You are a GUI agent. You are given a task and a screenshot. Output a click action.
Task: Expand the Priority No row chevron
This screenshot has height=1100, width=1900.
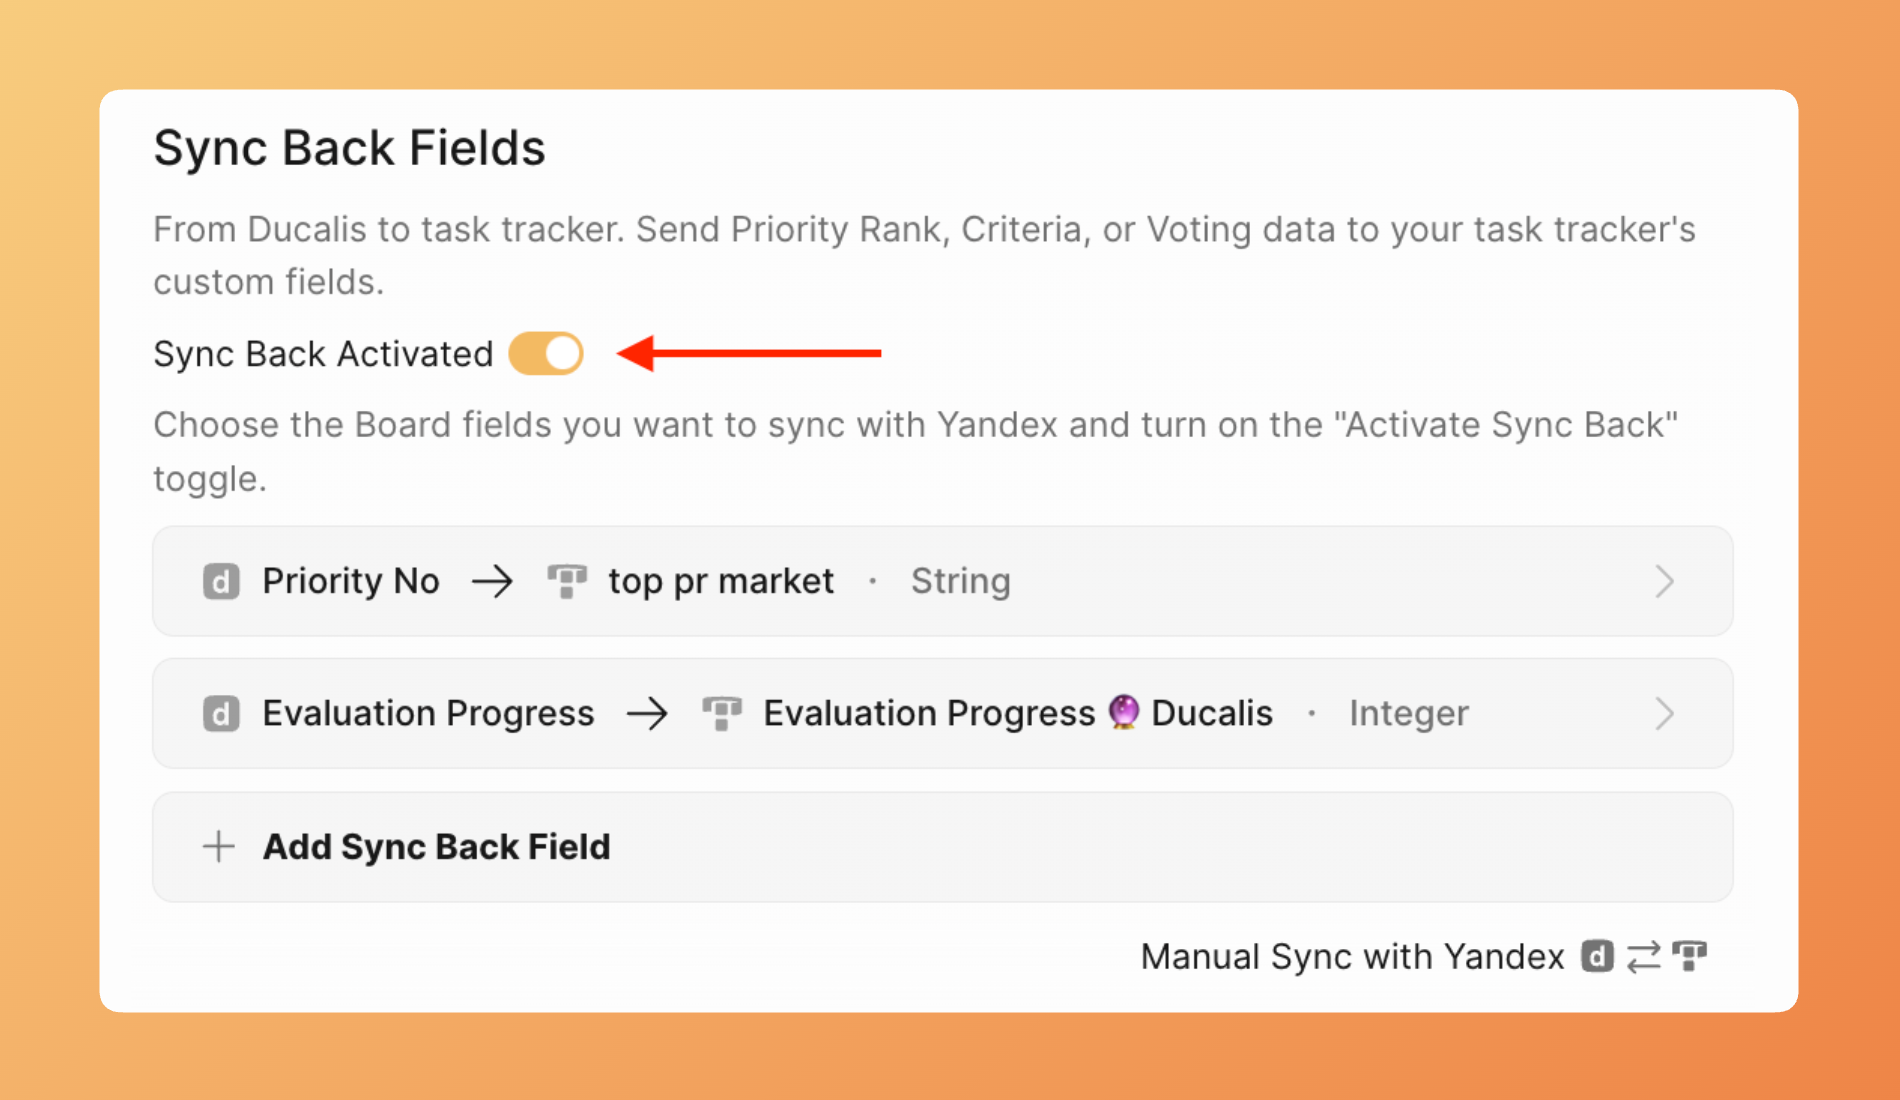click(x=1664, y=581)
